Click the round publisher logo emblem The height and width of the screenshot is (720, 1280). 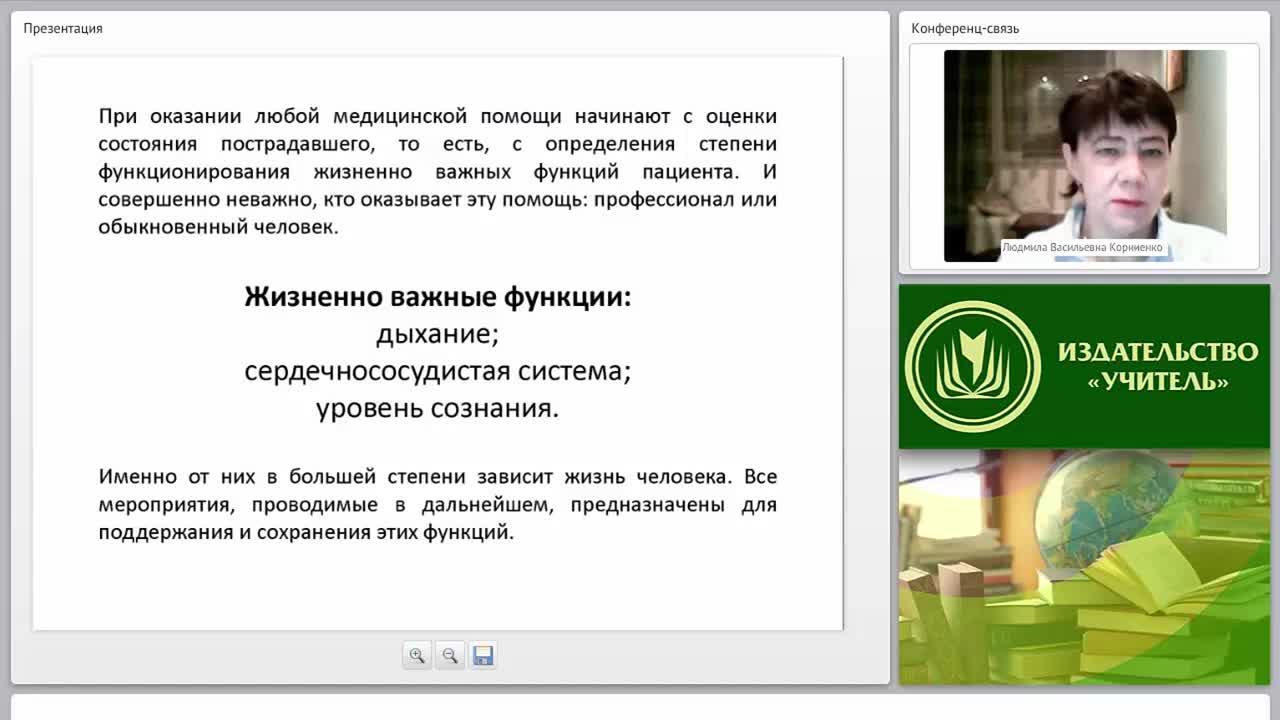972,366
